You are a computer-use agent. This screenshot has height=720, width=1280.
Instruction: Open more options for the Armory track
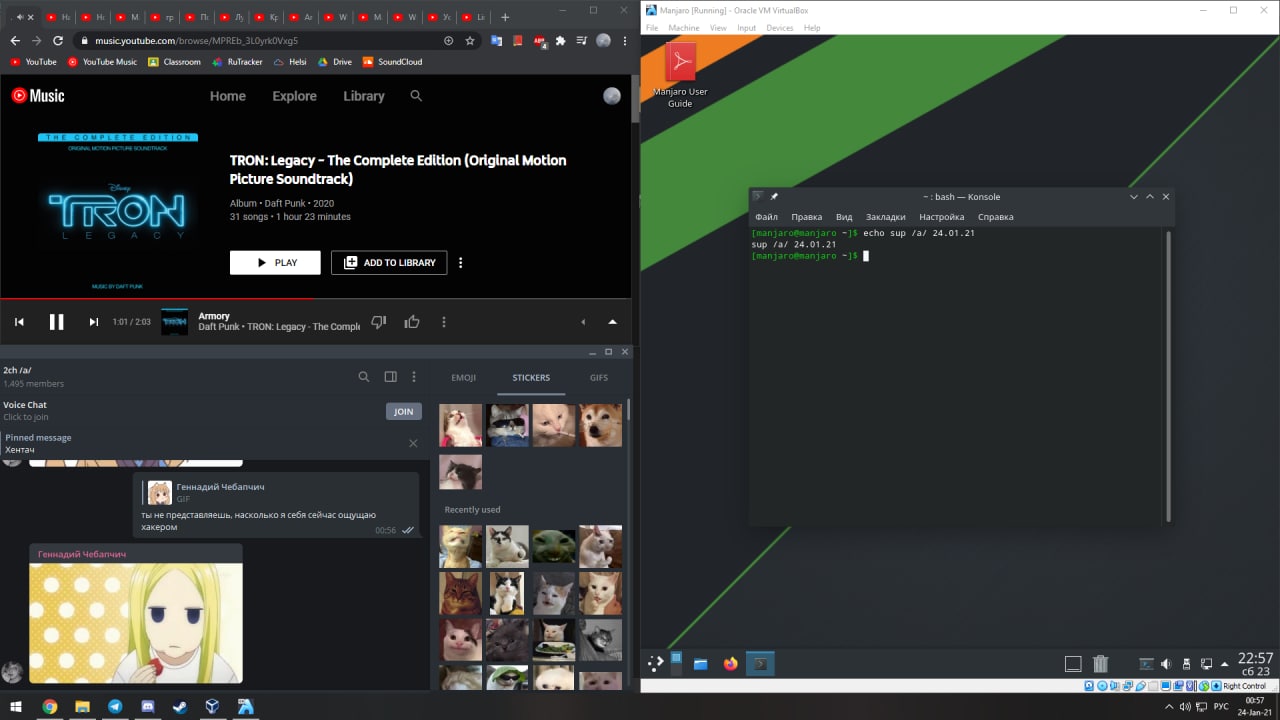coord(444,322)
